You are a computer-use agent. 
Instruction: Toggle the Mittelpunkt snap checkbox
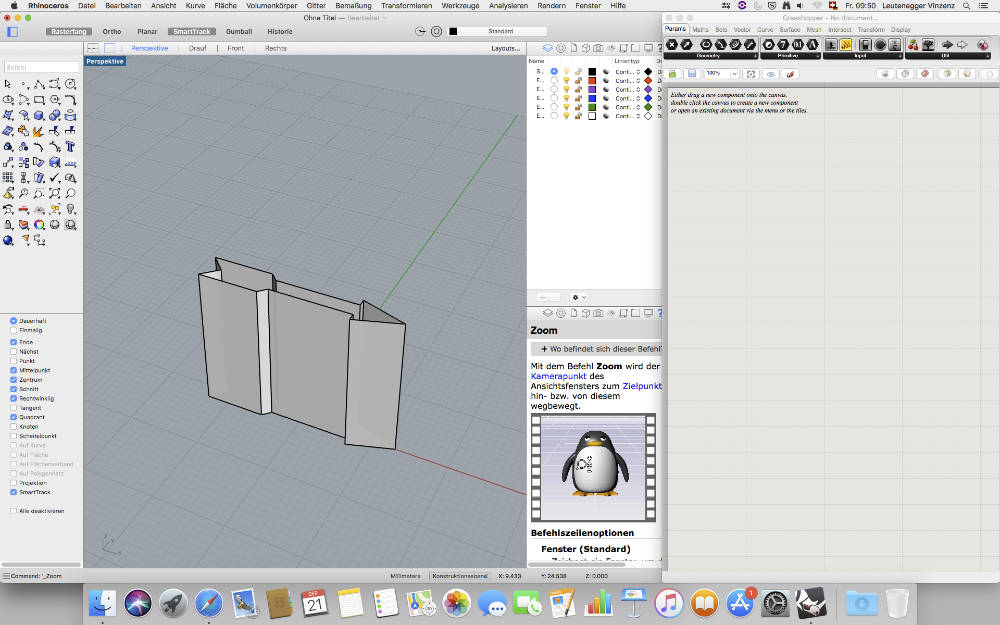[x=13, y=370]
